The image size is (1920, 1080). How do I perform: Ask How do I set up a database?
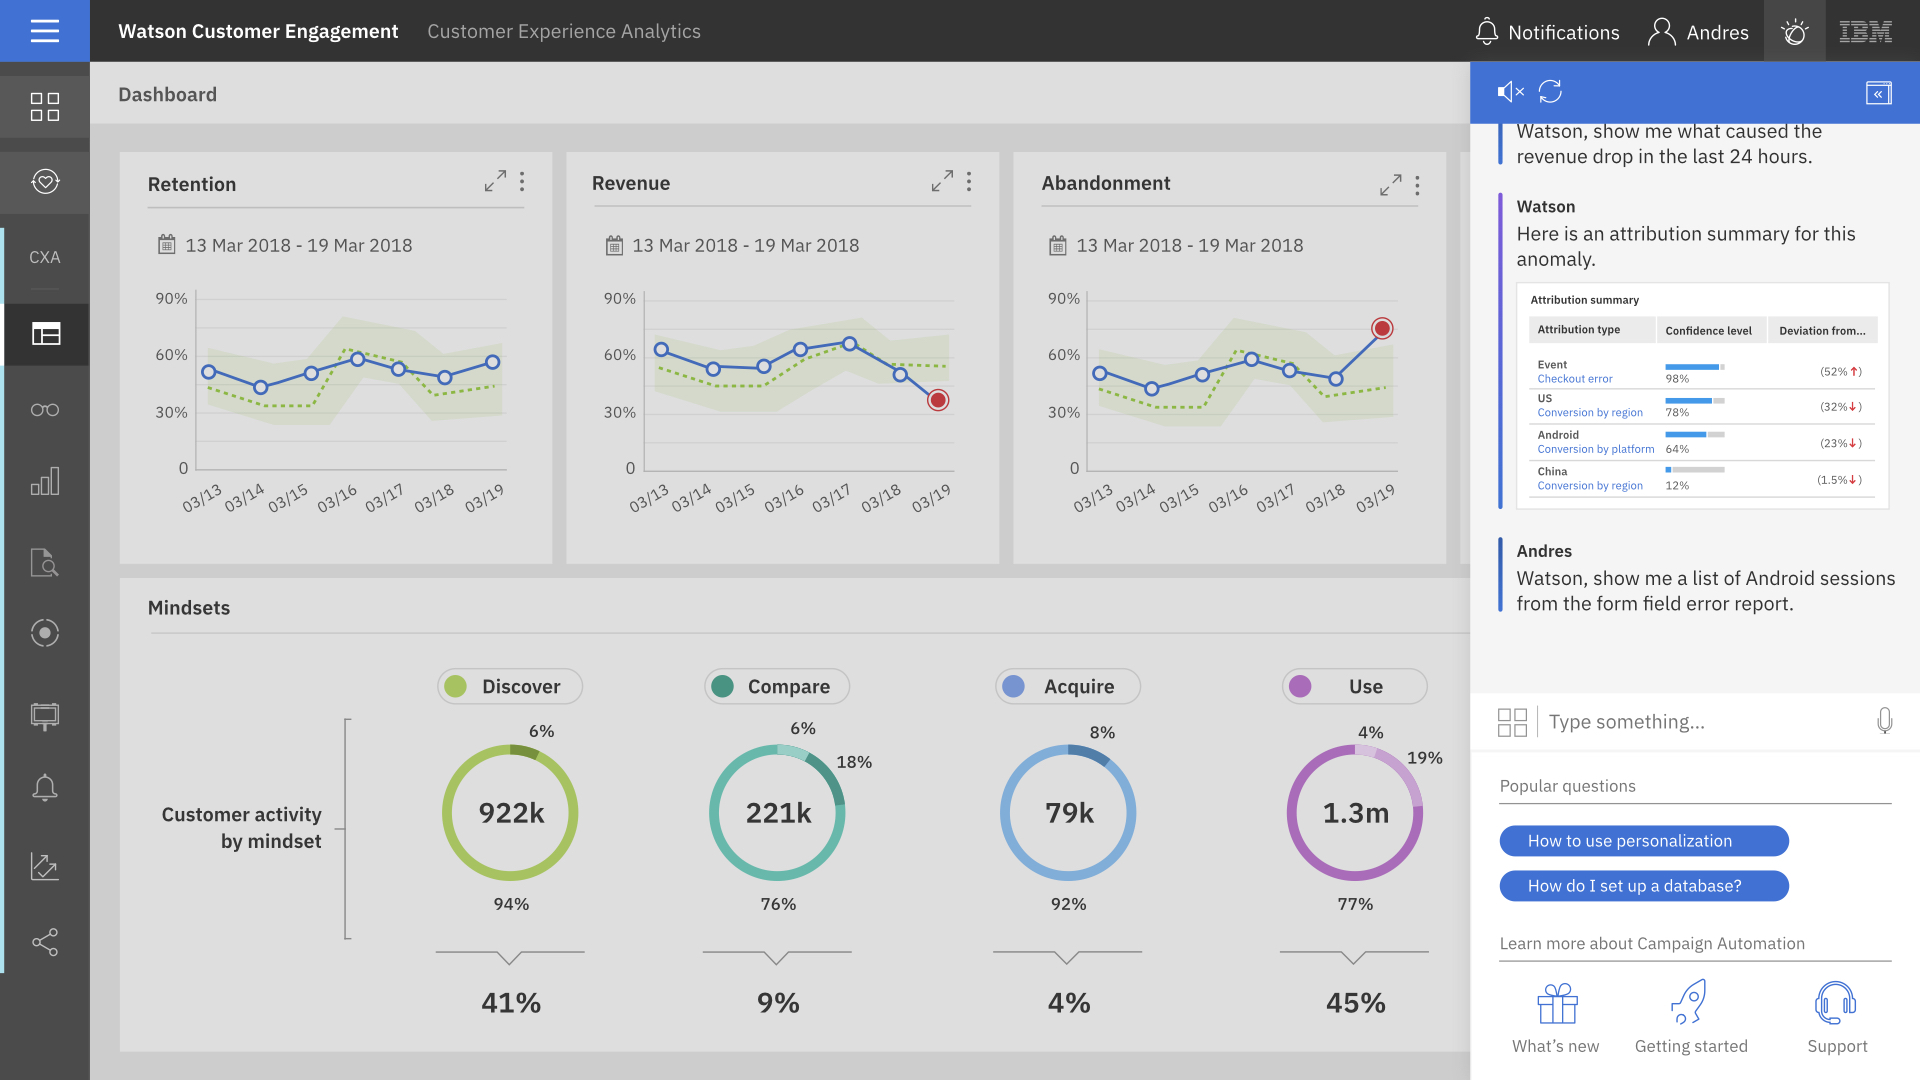pos(1644,886)
